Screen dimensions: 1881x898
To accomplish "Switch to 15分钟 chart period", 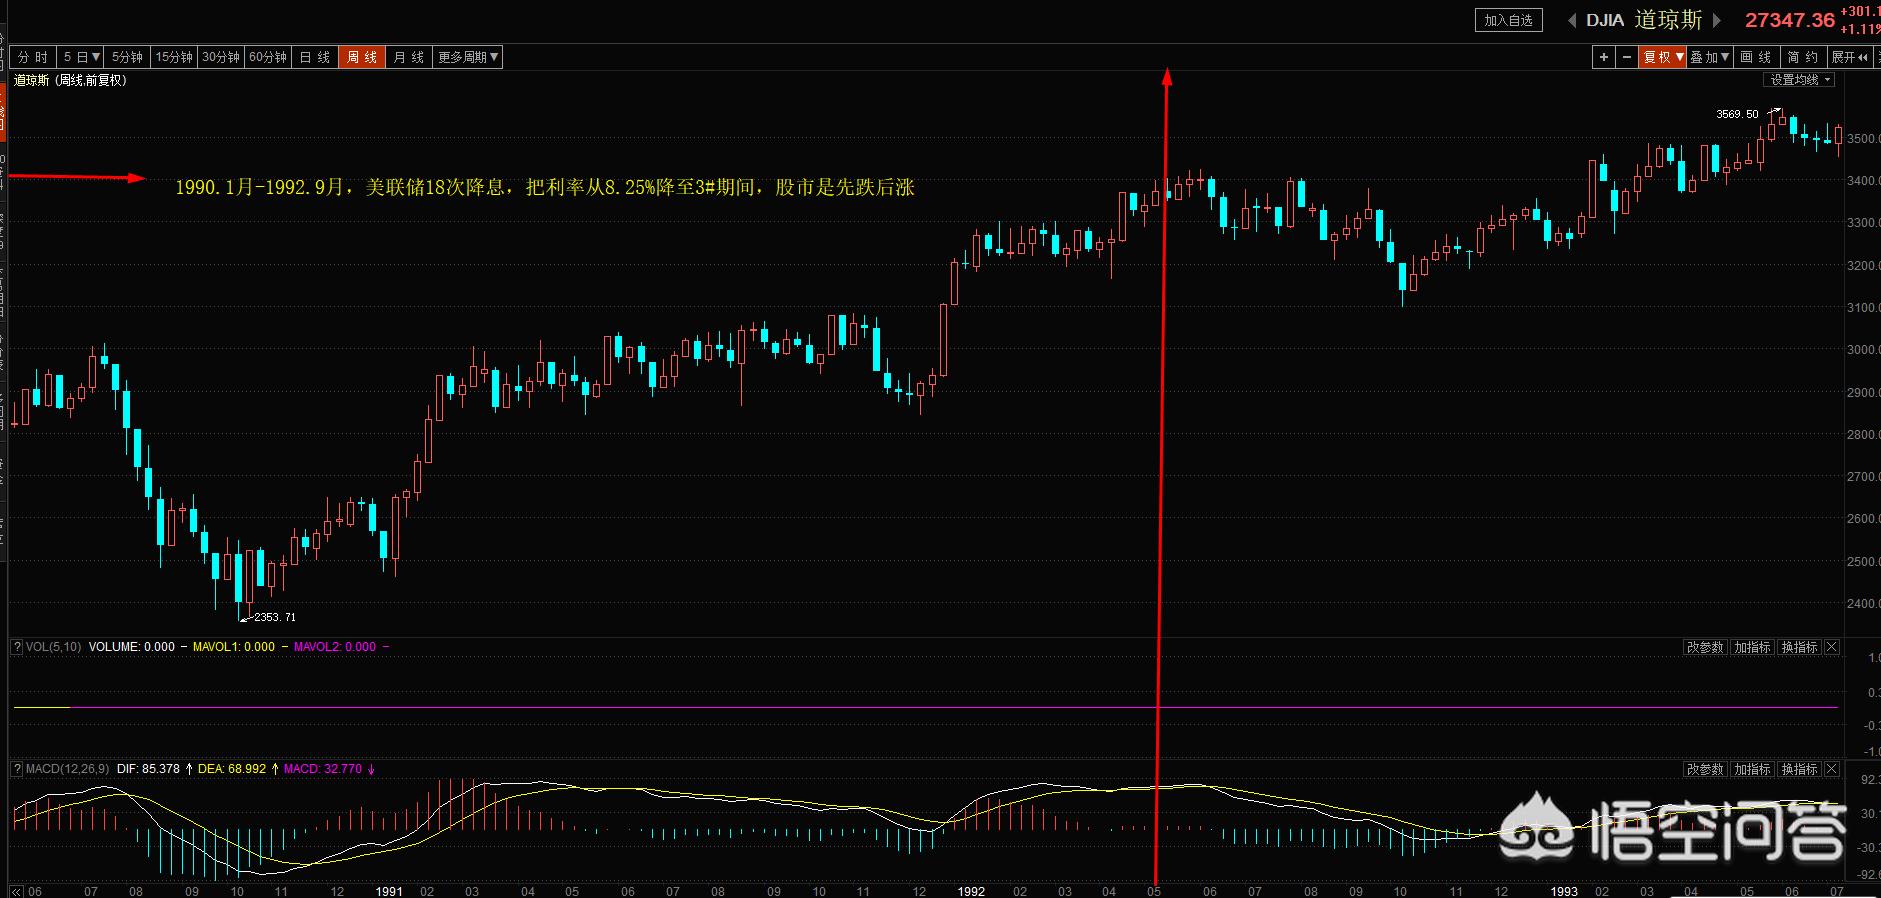I will [x=174, y=58].
